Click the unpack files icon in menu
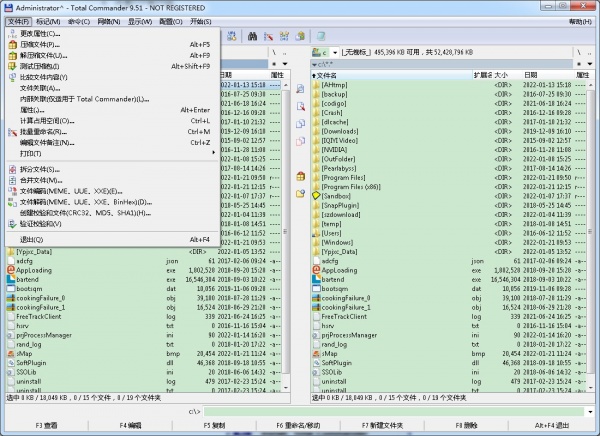This screenshot has height=436, width=600. (x=11, y=55)
